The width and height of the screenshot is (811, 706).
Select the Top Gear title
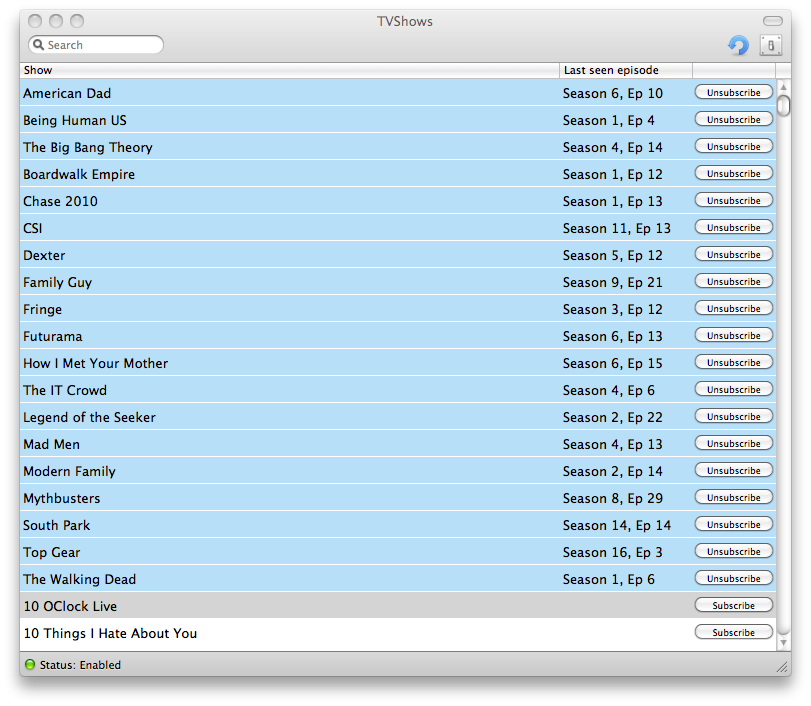point(51,552)
